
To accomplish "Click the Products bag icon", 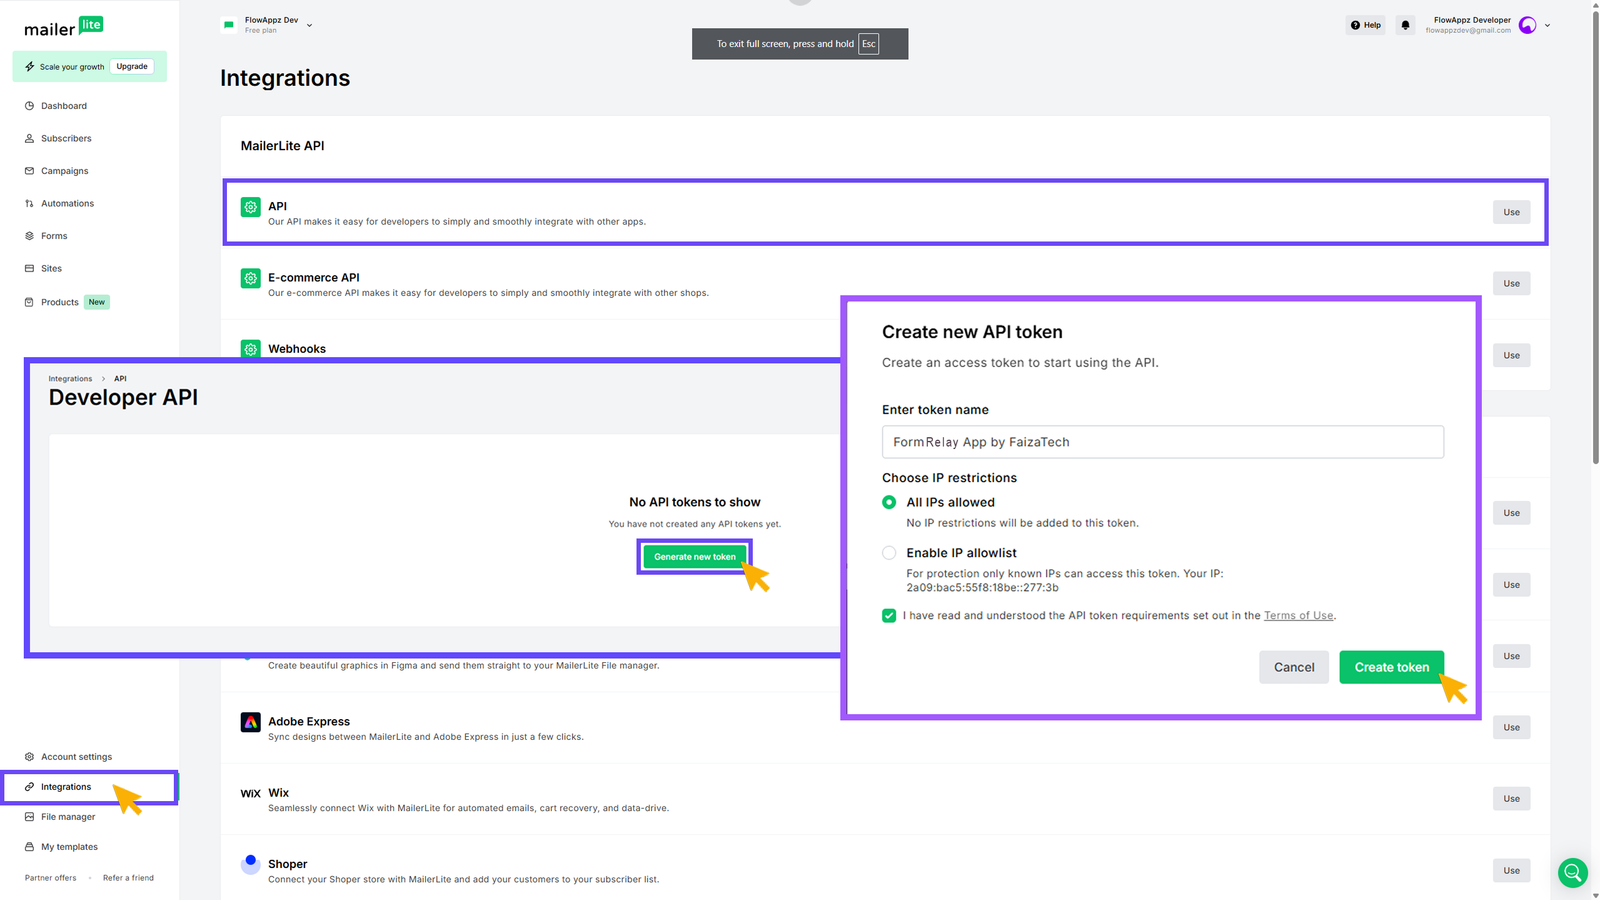I will click(29, 302).
